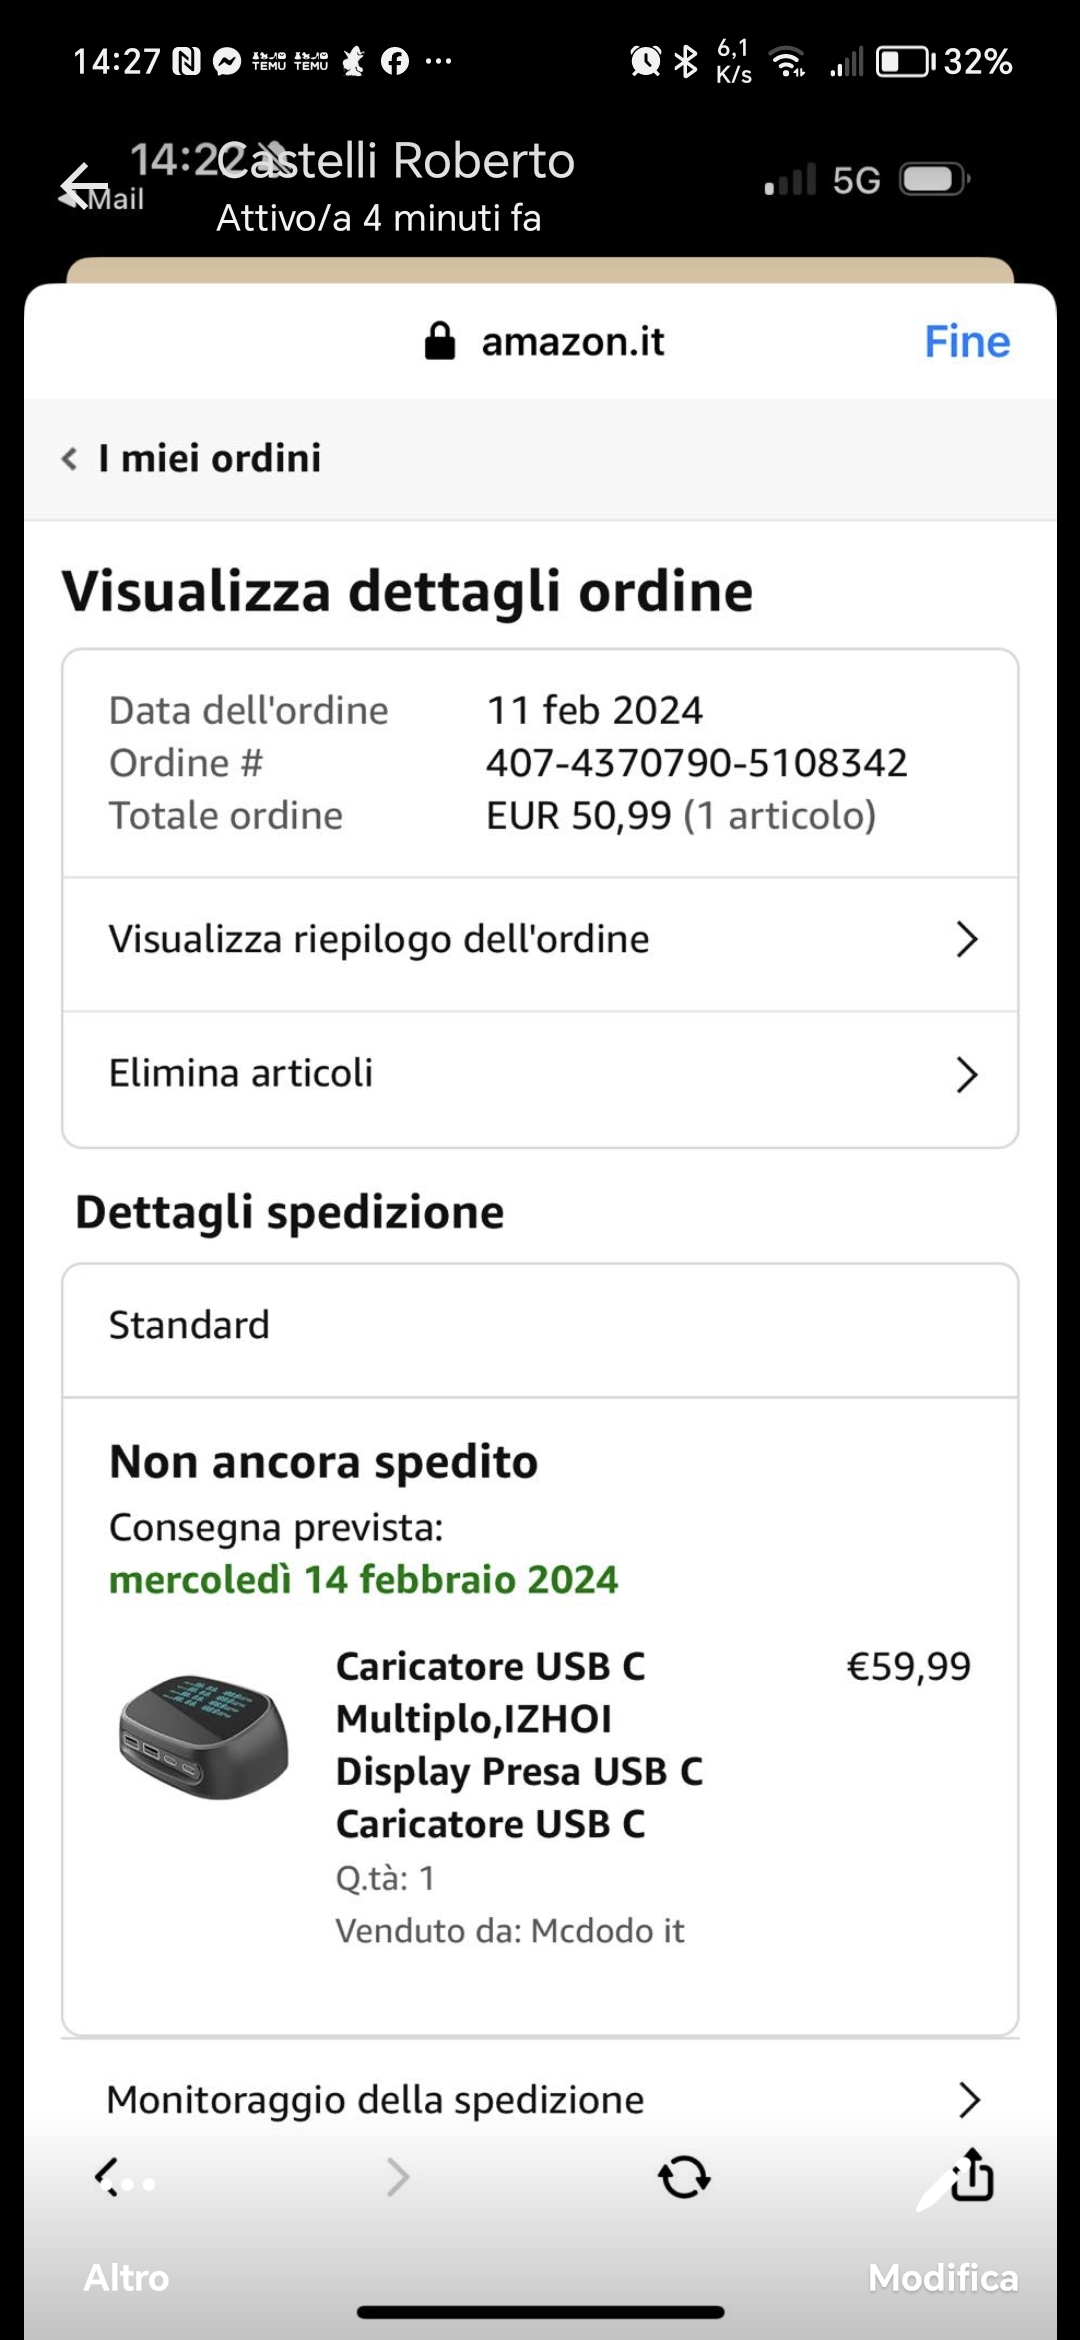Tap the Messenger notification icon in status bar

tap(227, 62)
